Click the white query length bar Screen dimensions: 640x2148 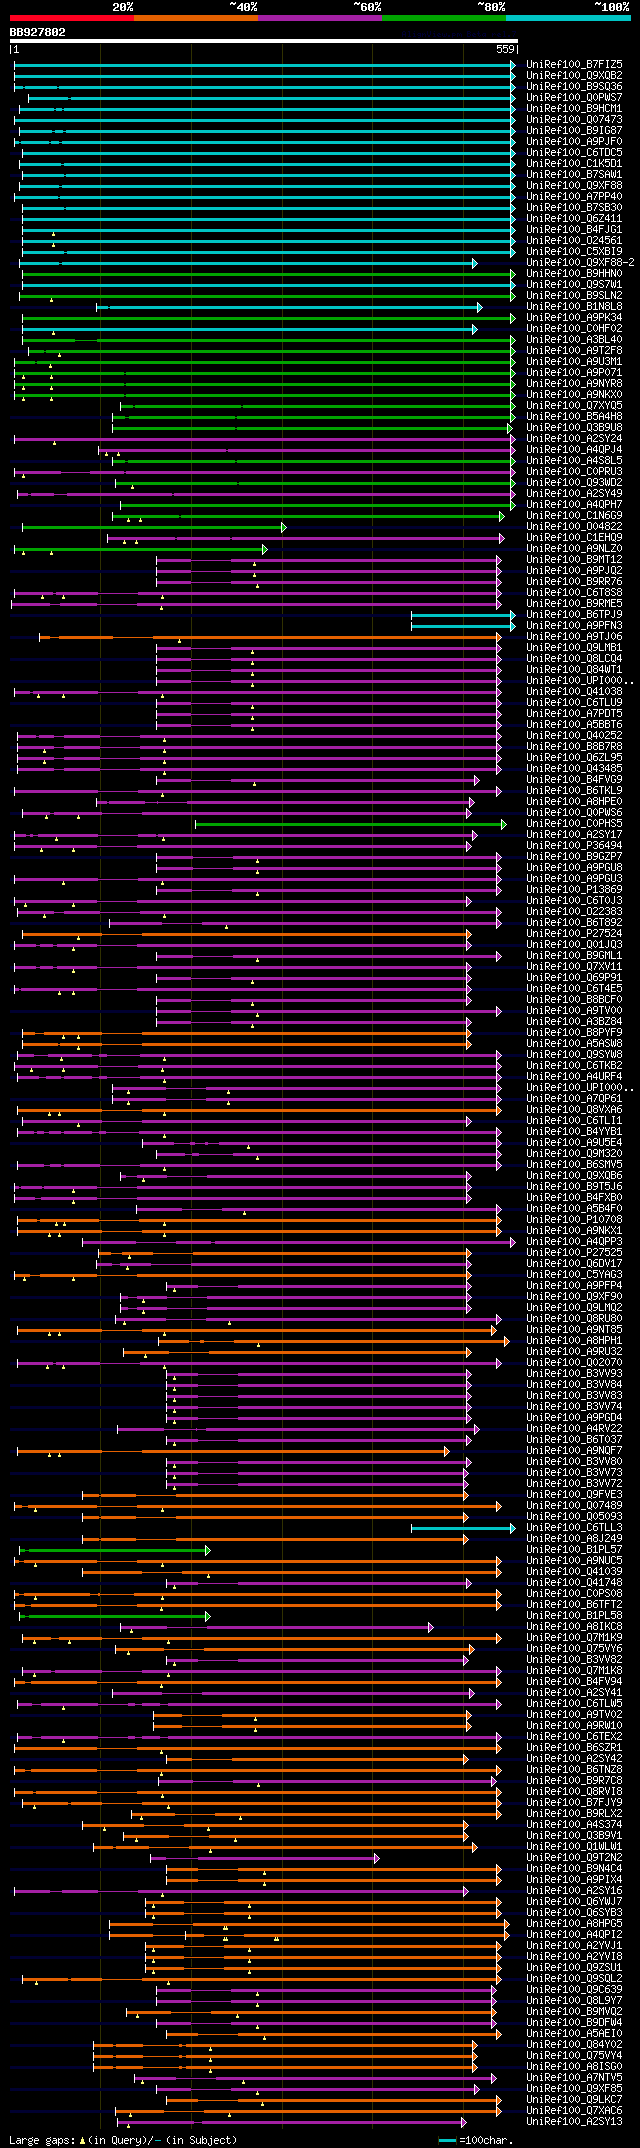(264, 41)
